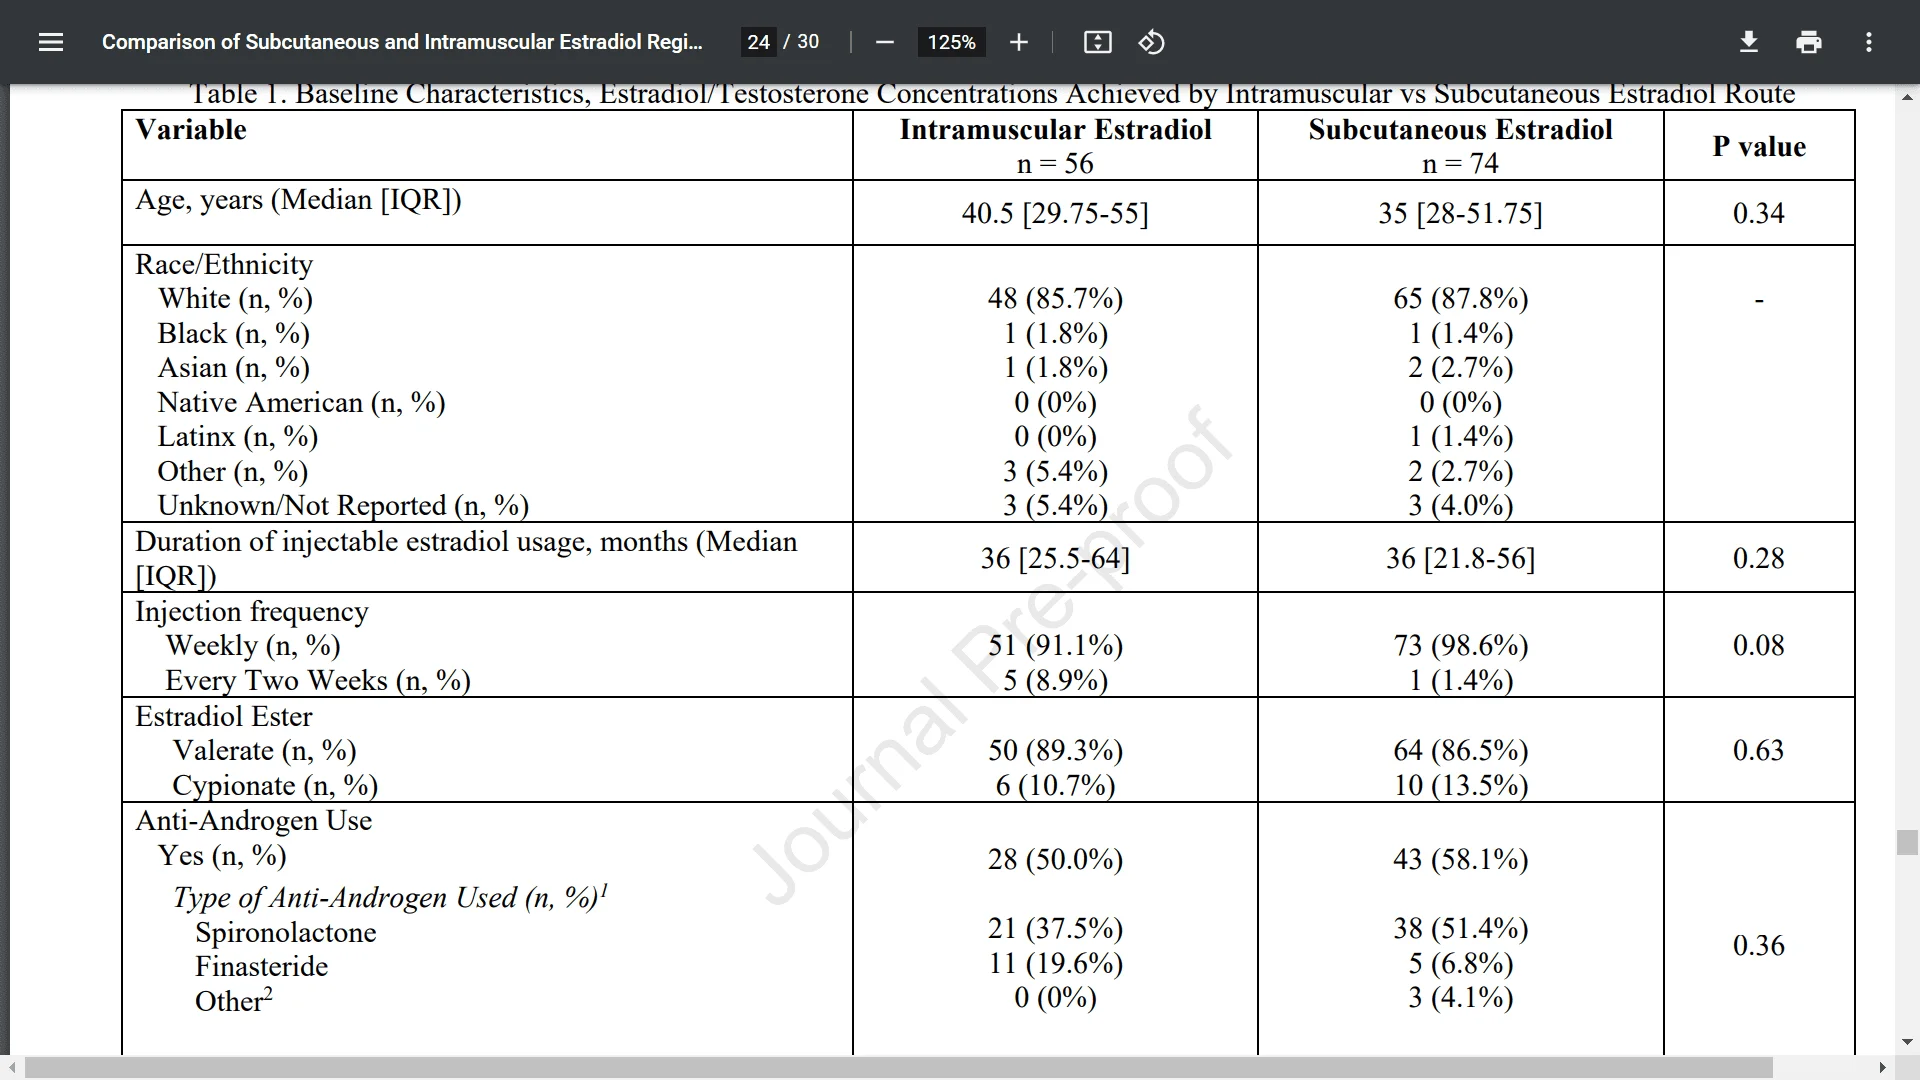Viewport: 1920px width, 1080px height.
Task: Click the "Anti-Androgen Use" label
Action: (x=254, y=821)
